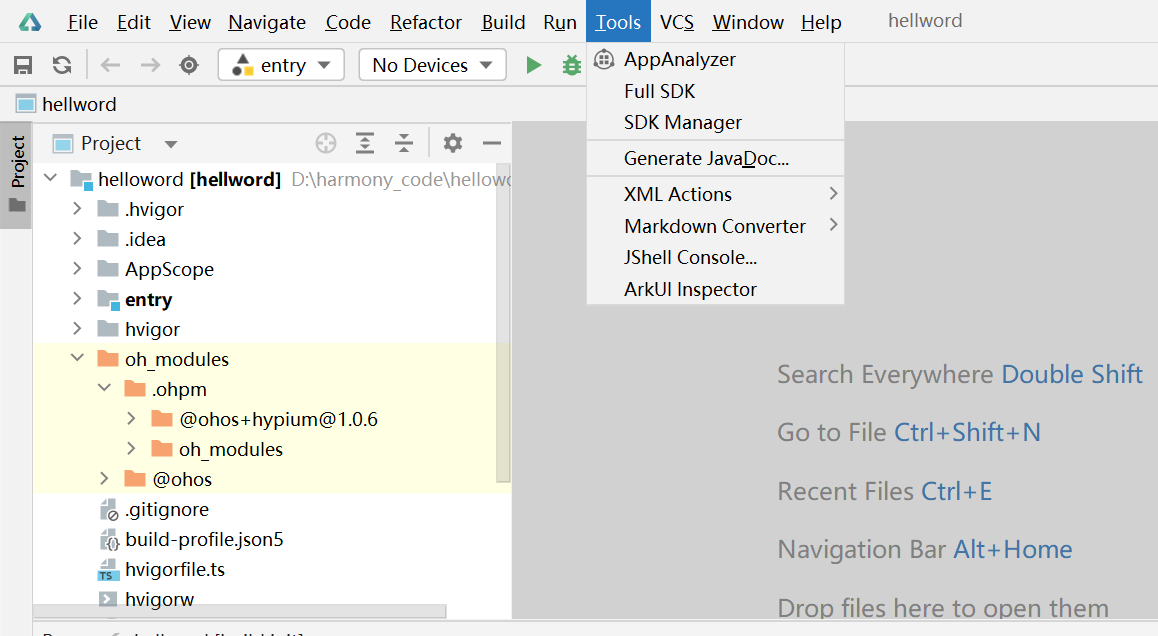1158x636 pixels.
Task: Navigate forward with the right arrow icon
Action: click(x=150, y=65)
